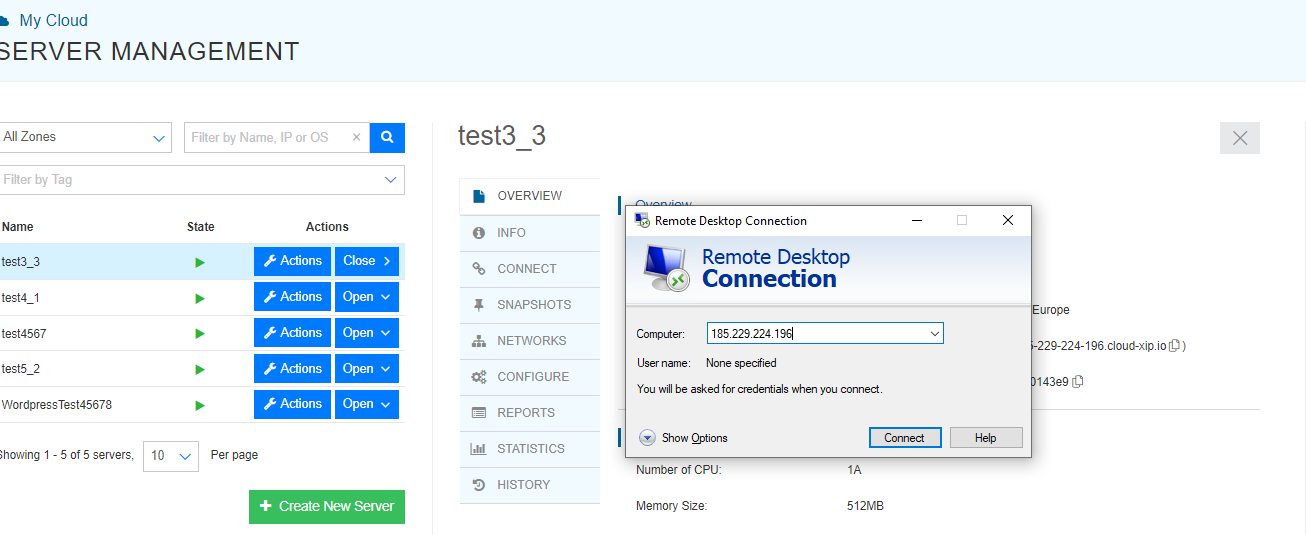The height and width of the screenshot is (535, 1306).
Task: Open the Filter by Tag dropdown
Action: pos(201,180)
